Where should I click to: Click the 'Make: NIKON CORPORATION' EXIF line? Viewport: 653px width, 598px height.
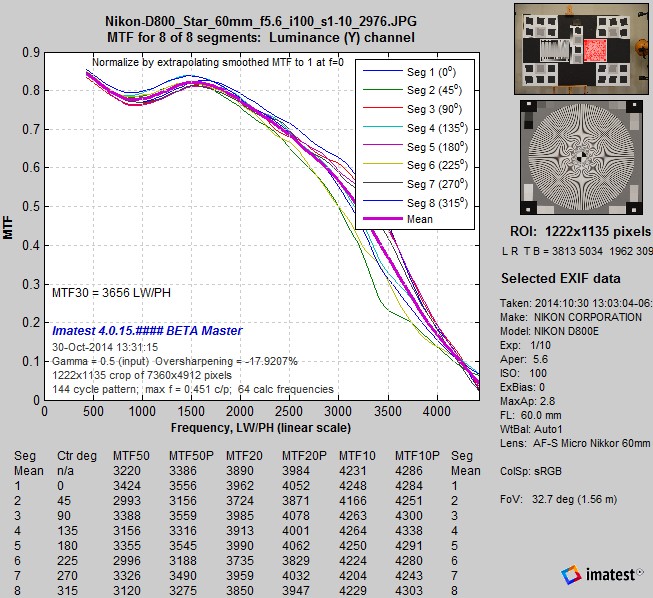(571, 317)
